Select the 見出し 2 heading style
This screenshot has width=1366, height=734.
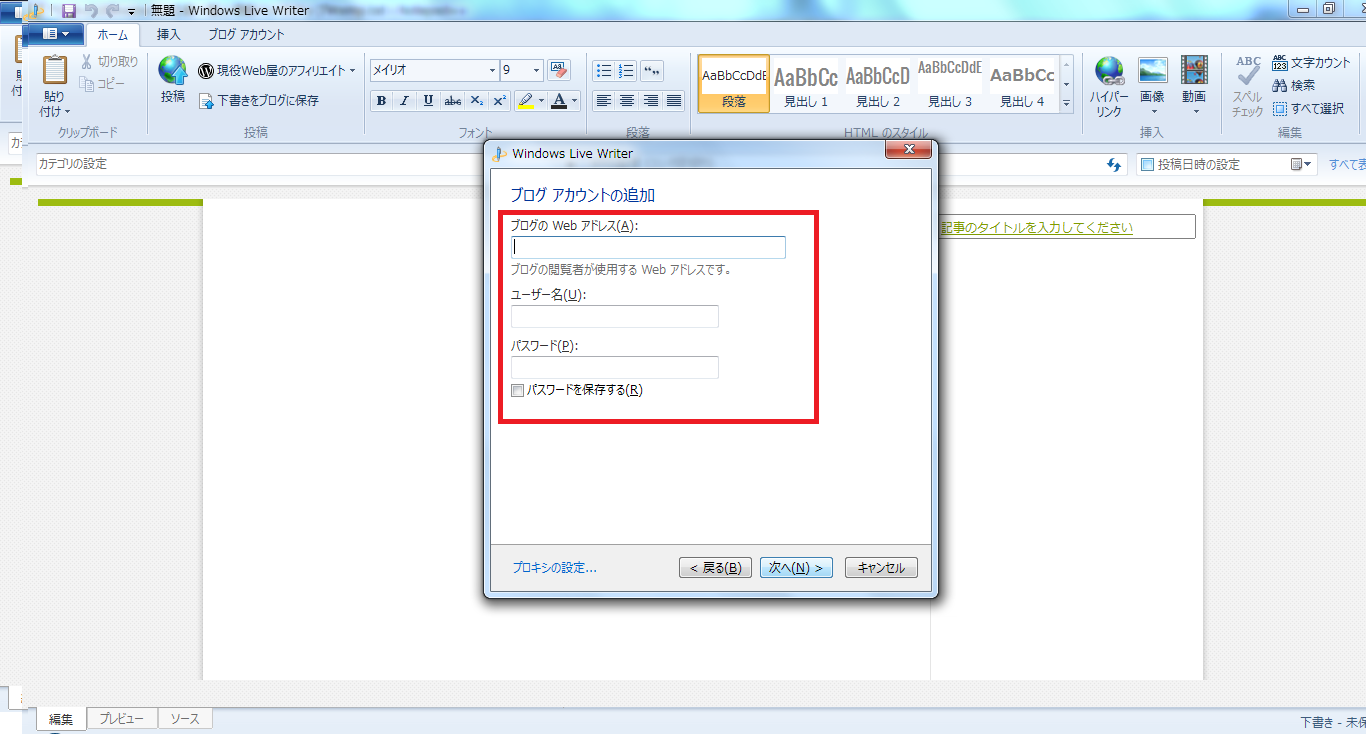[878, 84]
